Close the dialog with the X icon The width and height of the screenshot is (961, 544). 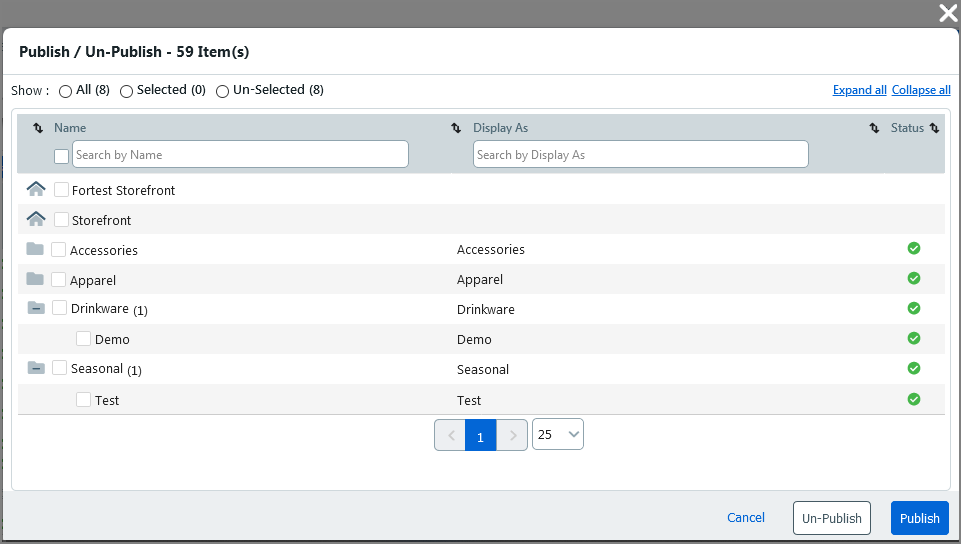947,13
